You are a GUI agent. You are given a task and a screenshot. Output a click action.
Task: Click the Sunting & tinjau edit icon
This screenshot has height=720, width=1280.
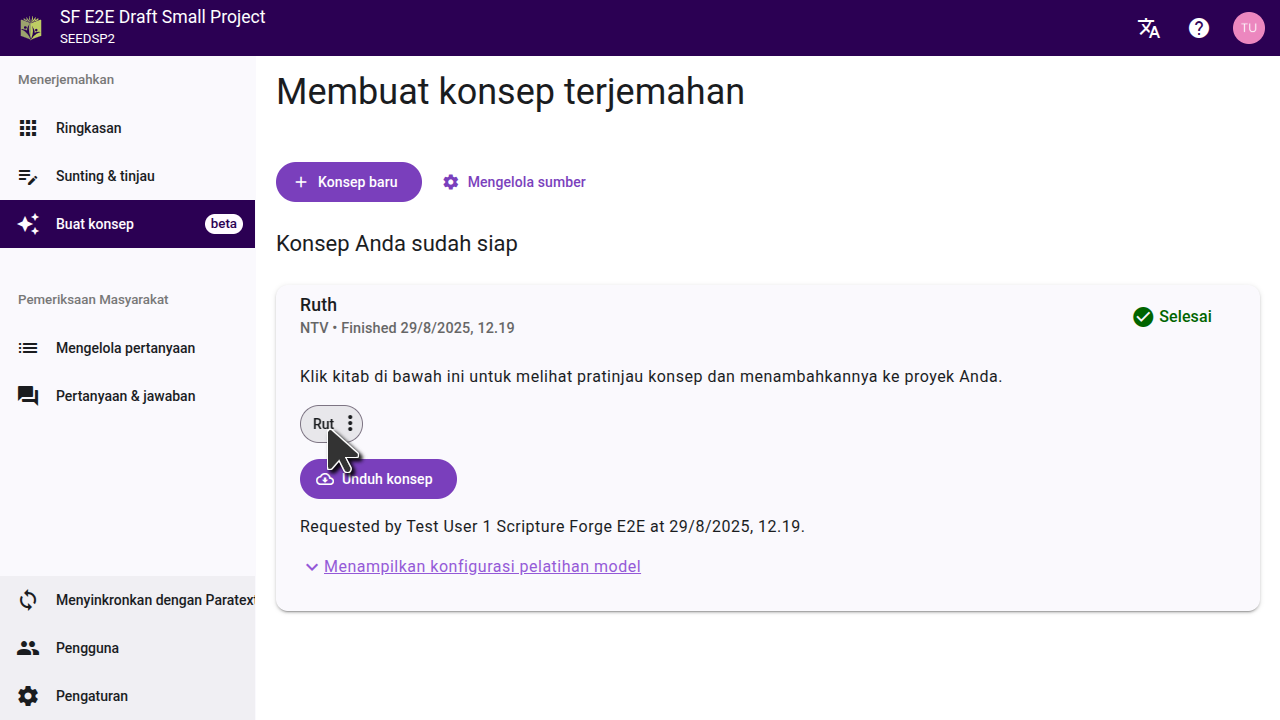tap(28, 176)
